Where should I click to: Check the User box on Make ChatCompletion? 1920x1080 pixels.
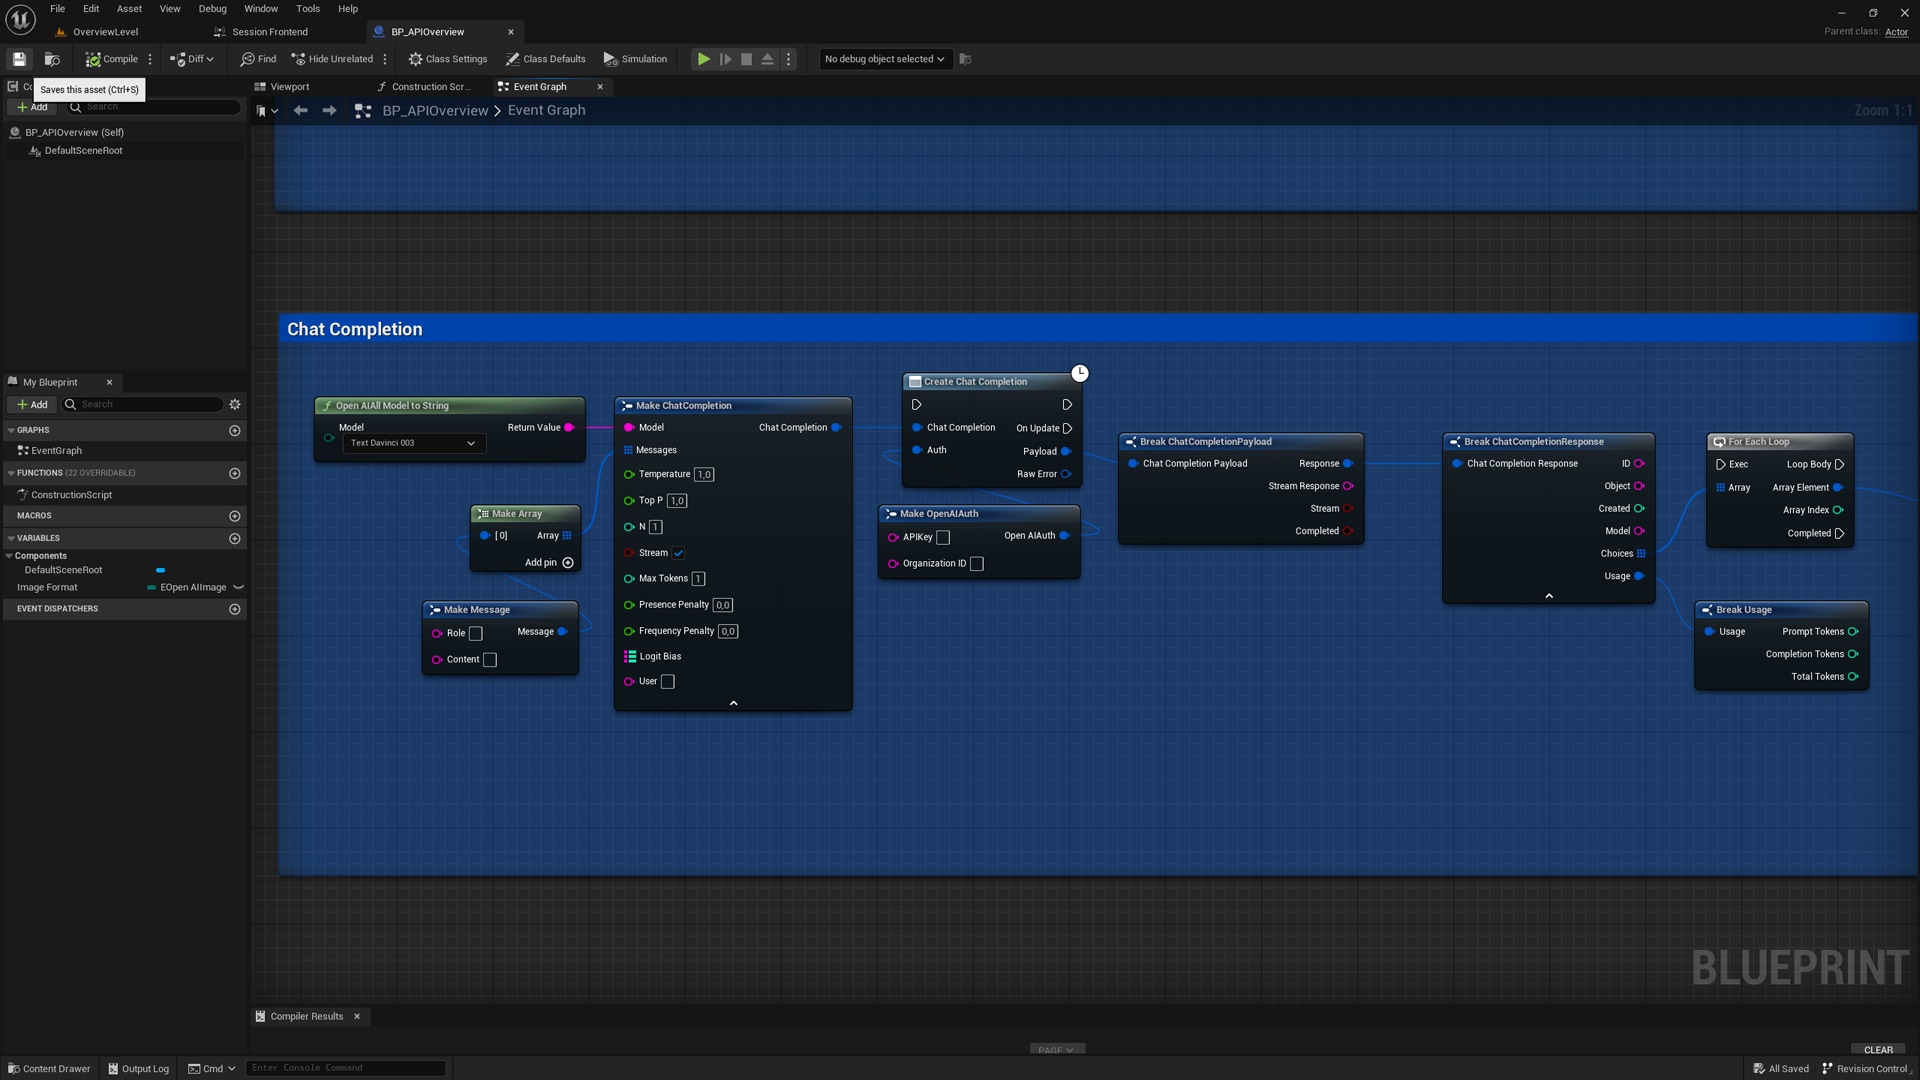(668, 682)
